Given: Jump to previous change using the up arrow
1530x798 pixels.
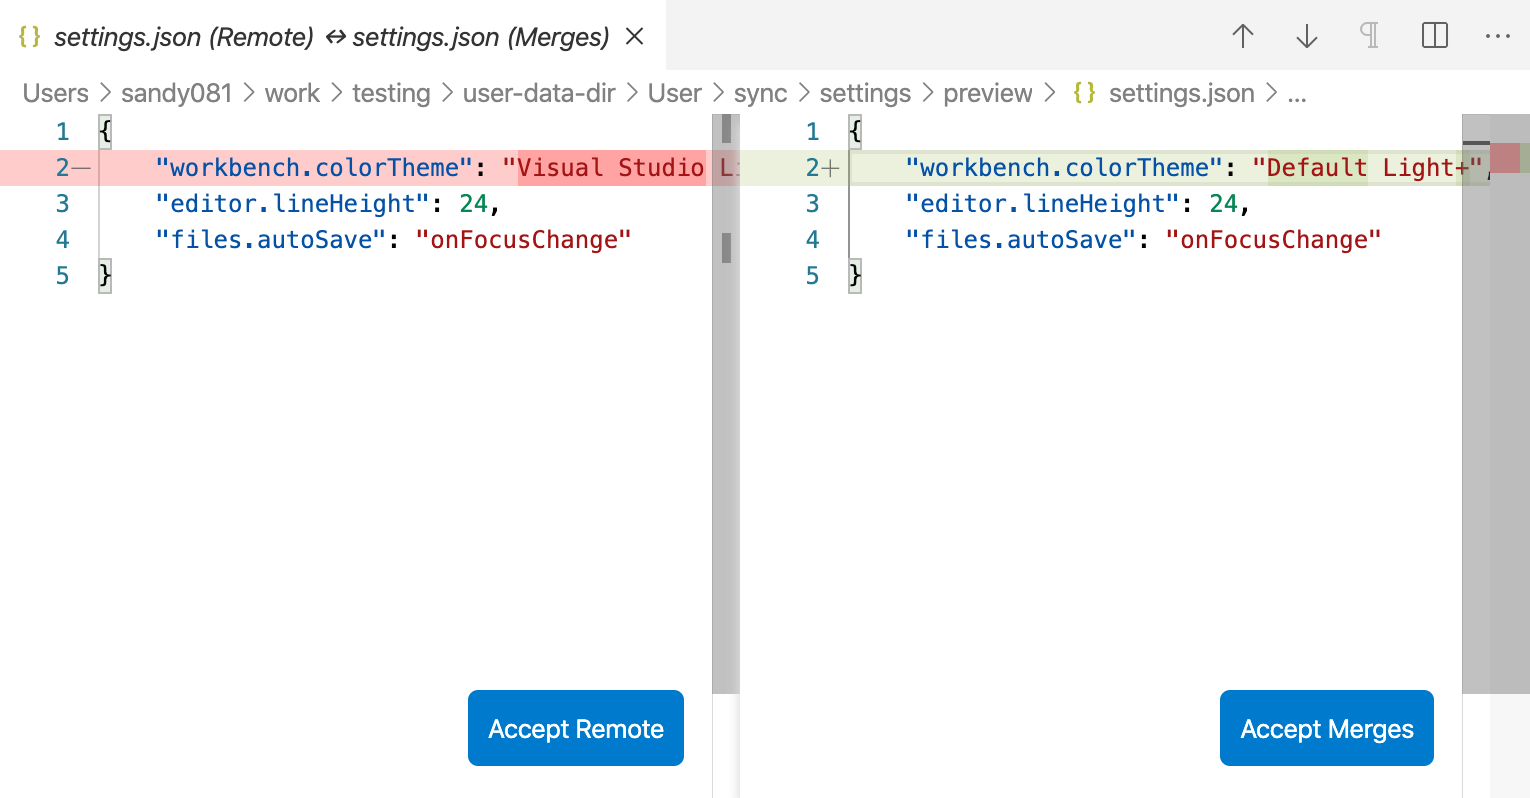Looking at the screenshot, I should [x=1242, y=36].
